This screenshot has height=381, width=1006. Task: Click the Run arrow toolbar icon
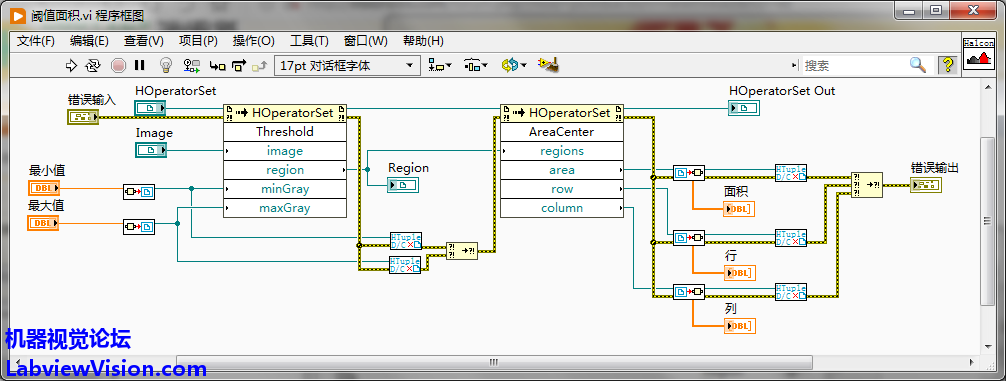[x=71, y=65]
